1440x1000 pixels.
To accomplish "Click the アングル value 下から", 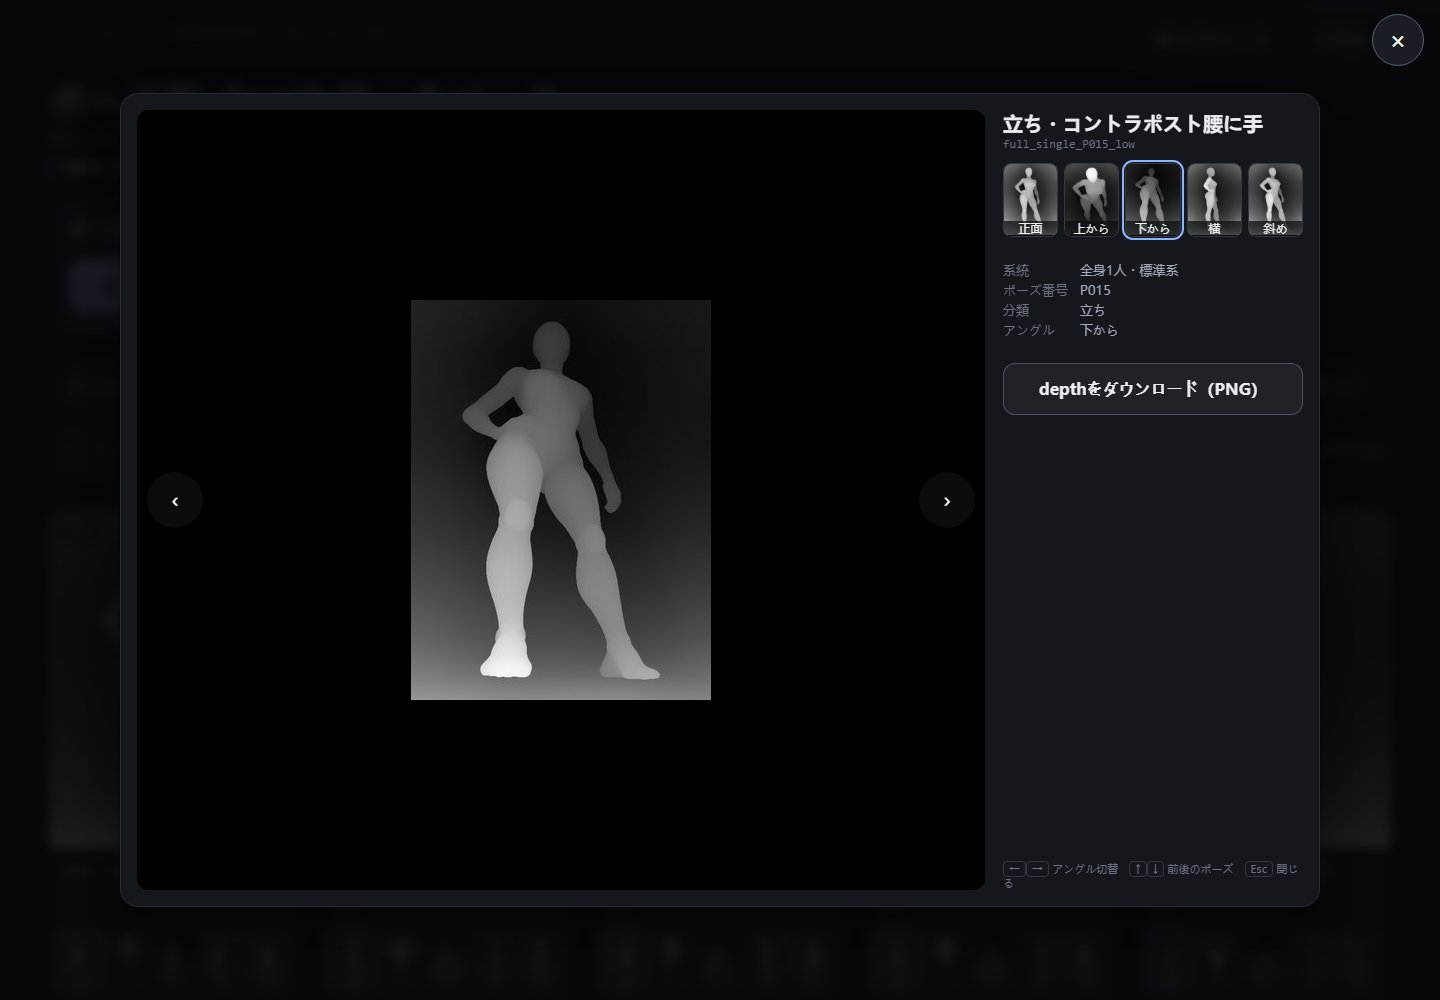I will pos(1099,330).
